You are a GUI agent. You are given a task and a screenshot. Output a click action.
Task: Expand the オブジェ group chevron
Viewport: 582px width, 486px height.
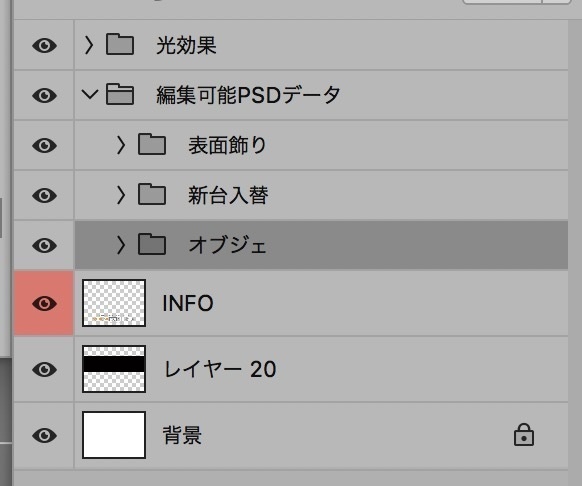point(121,245)
